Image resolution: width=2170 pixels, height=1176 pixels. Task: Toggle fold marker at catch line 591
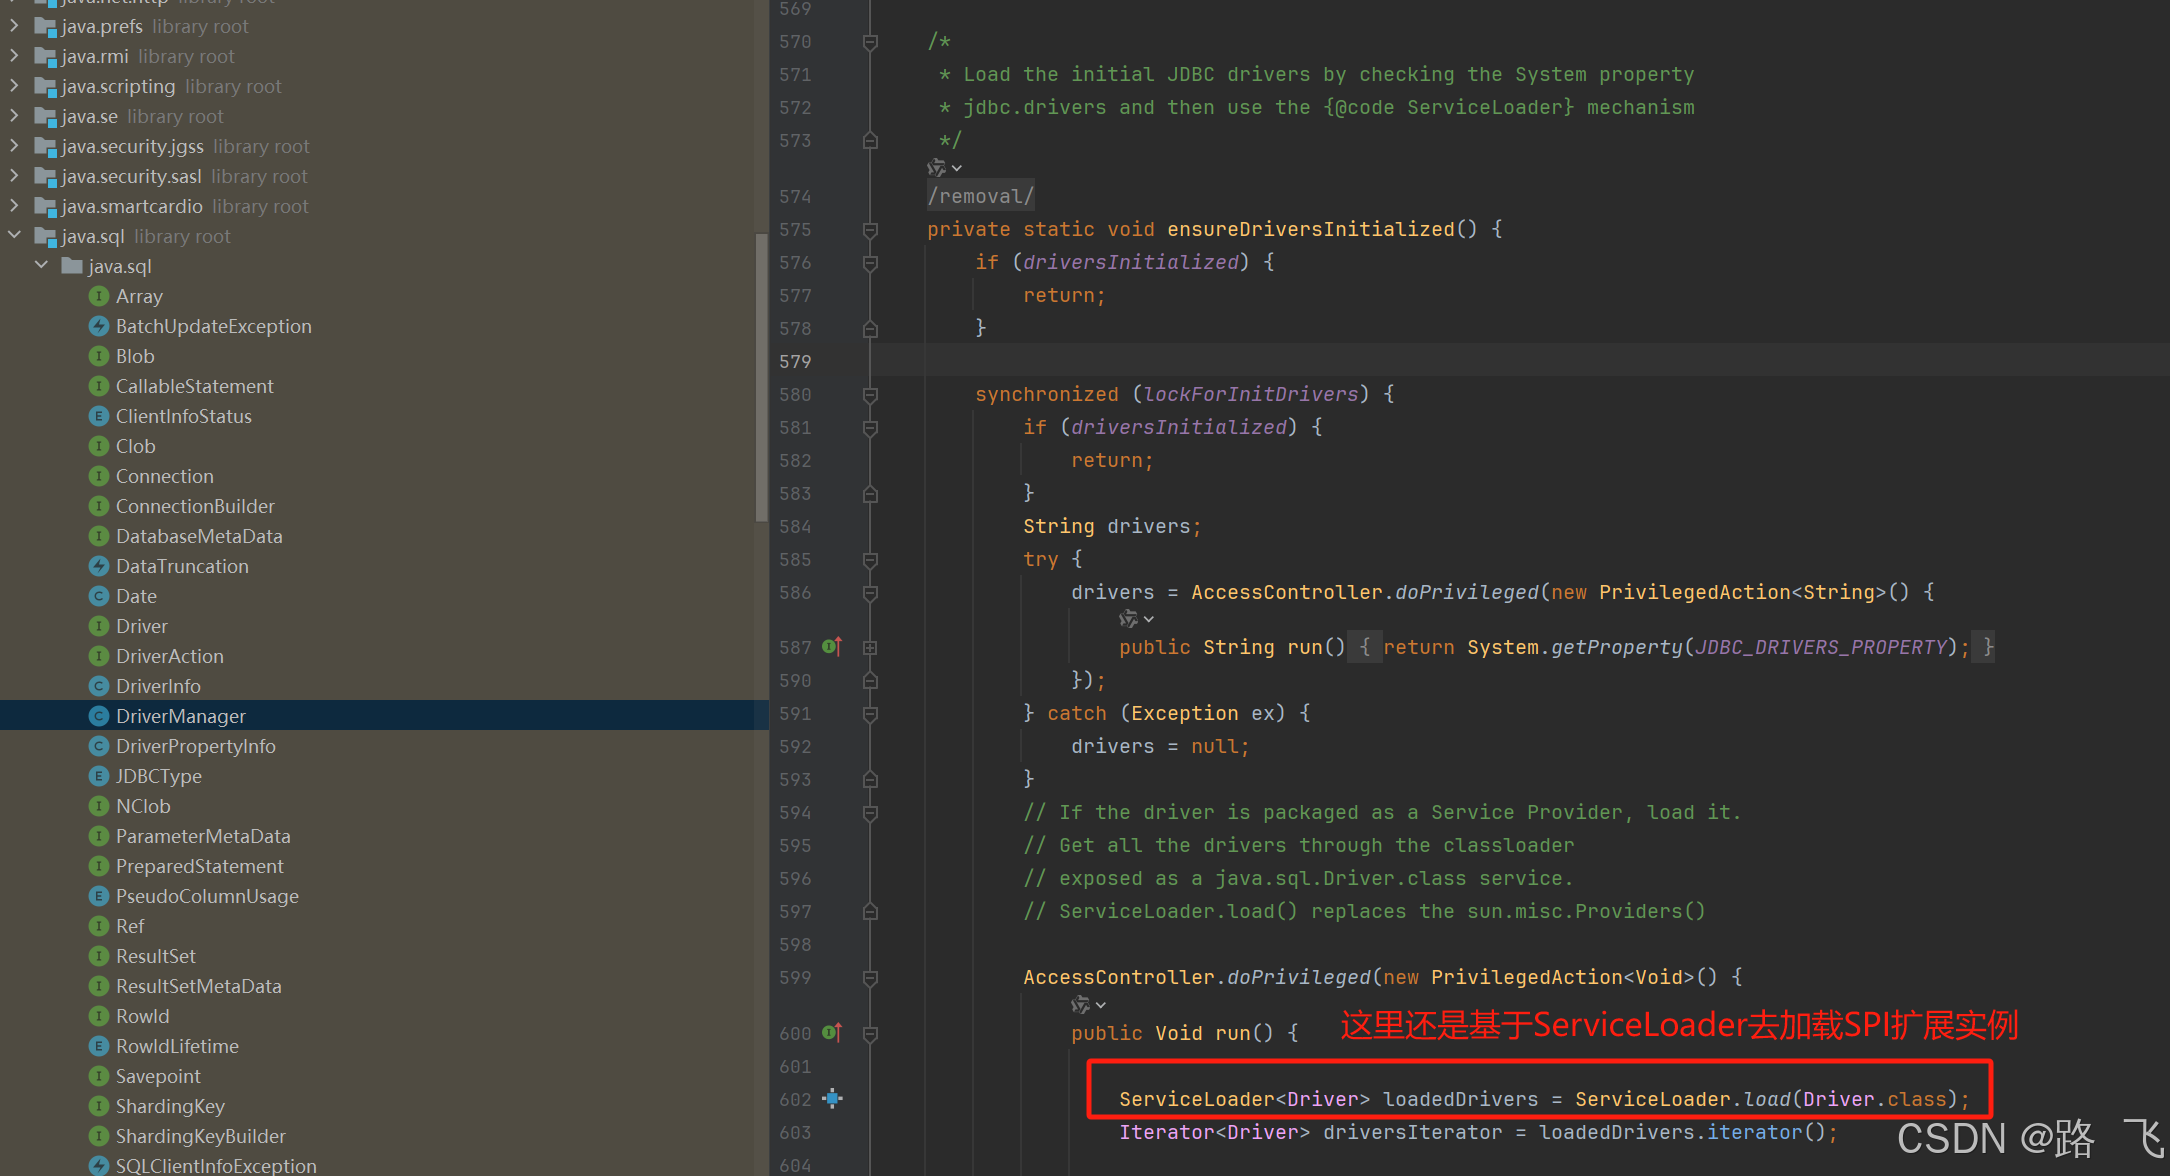pos(870,714)
